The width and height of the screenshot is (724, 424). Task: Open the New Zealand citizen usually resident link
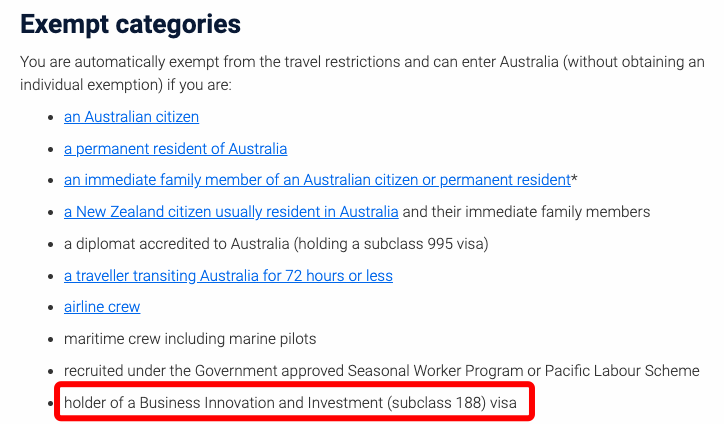(231, 212)
